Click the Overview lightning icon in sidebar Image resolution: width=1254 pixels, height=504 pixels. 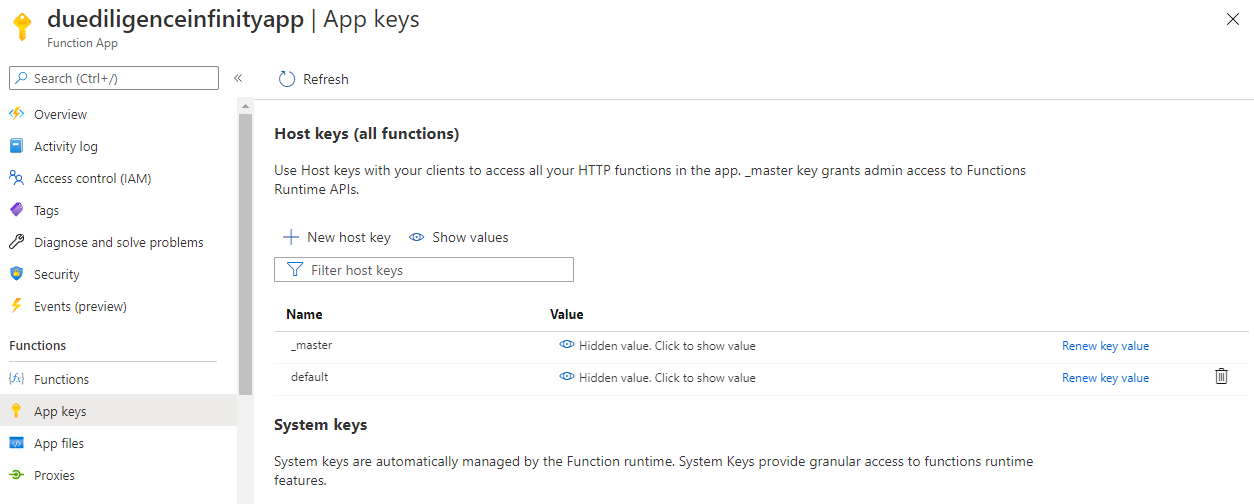click(x=16, y=114)
